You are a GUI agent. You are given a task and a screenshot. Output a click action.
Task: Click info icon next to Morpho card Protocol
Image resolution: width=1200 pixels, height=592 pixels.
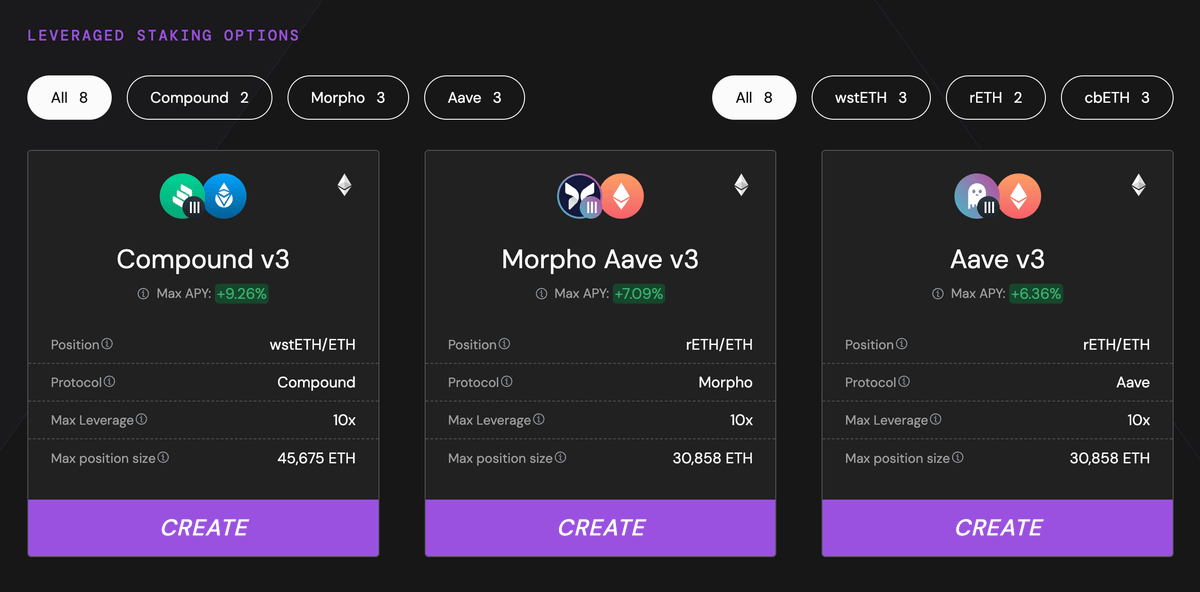(x=507, y=382)
